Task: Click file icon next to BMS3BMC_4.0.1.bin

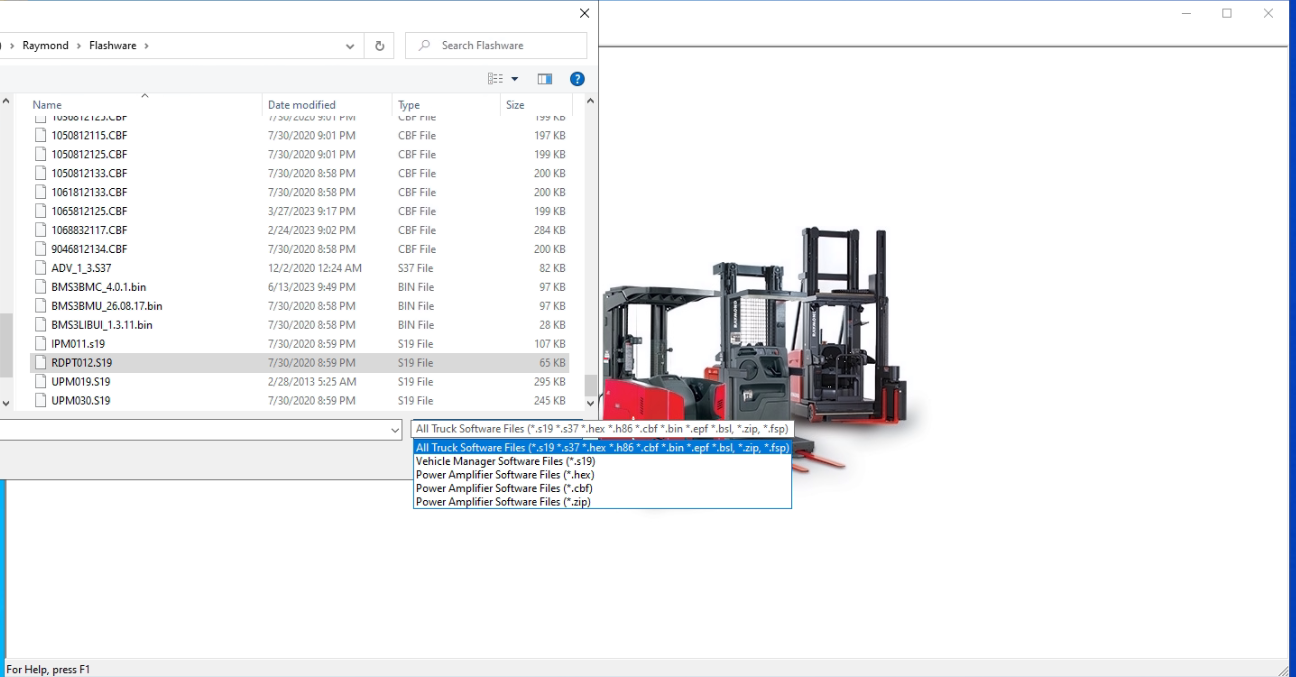Action: [41, 287]
